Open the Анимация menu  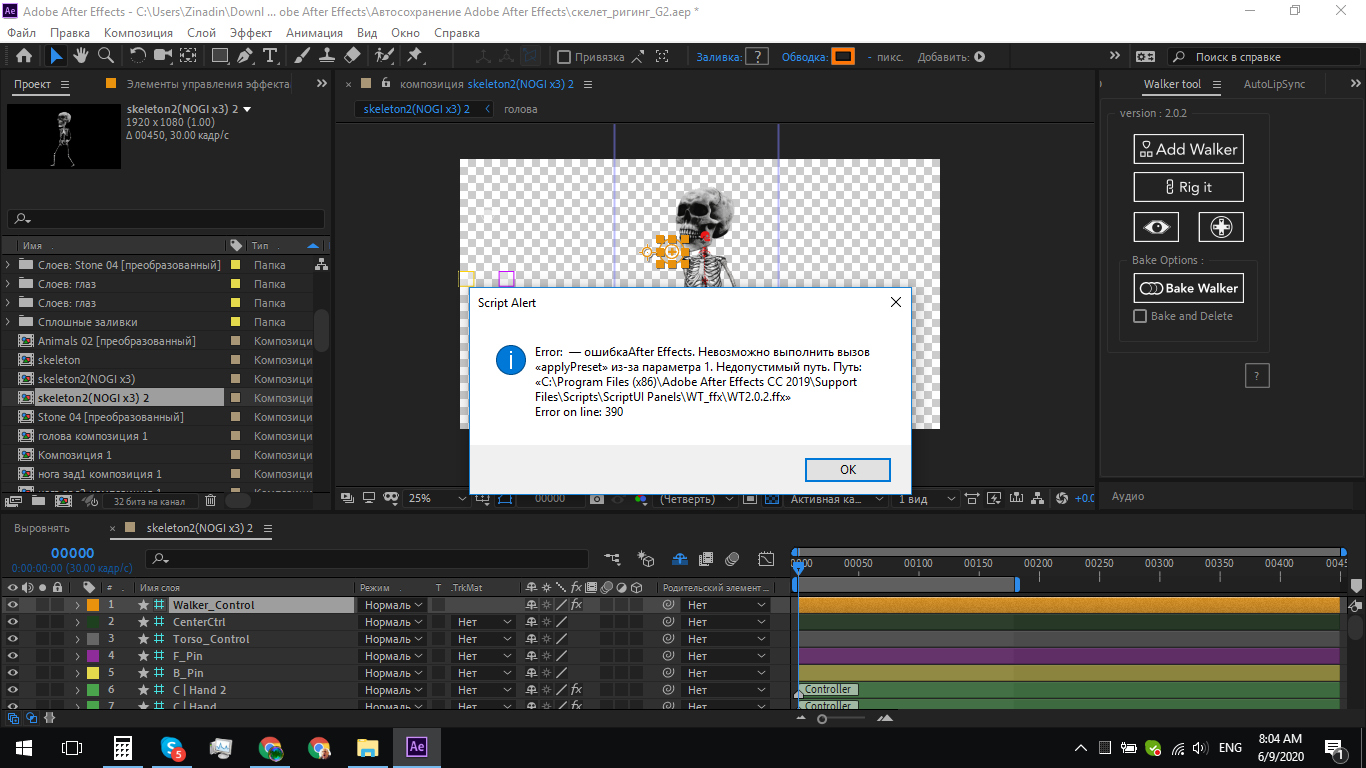(314, 33)
